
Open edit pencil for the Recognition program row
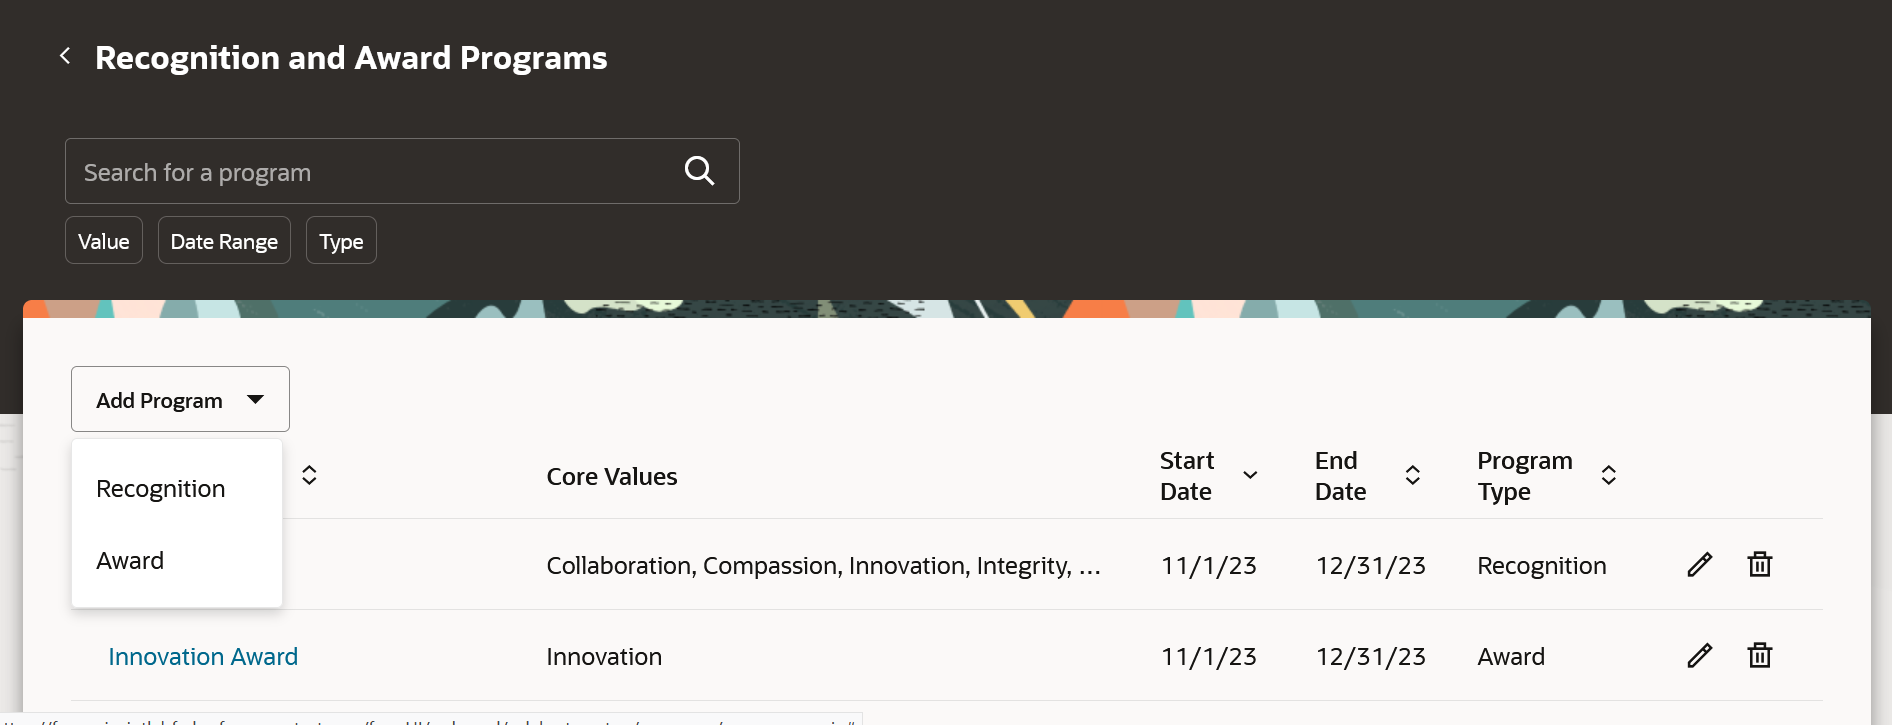[1699, 564]
